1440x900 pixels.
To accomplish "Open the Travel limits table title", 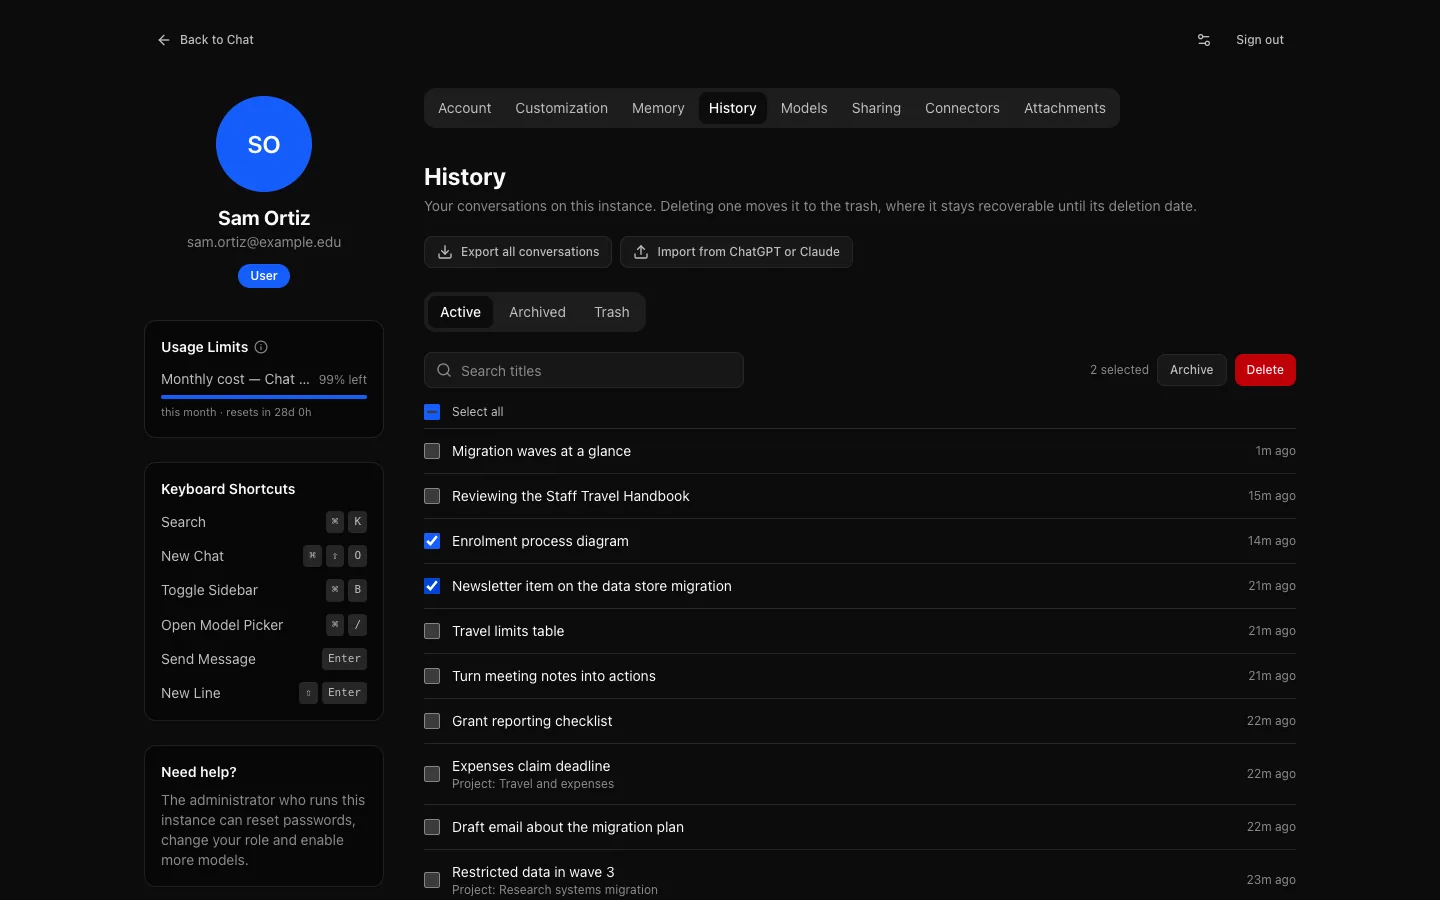I will click(508, 631).
